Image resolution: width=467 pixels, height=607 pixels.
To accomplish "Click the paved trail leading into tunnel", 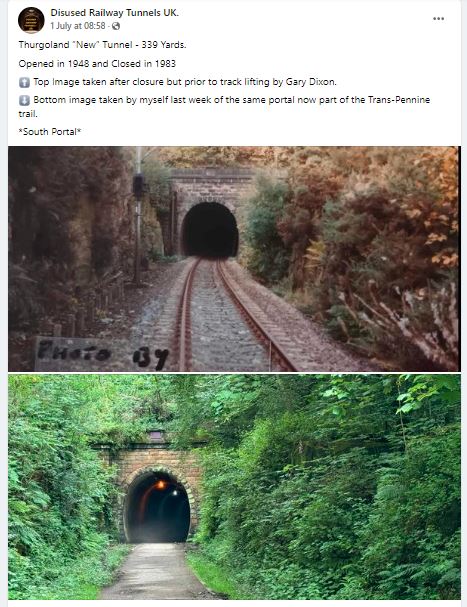I will [156, 571].
